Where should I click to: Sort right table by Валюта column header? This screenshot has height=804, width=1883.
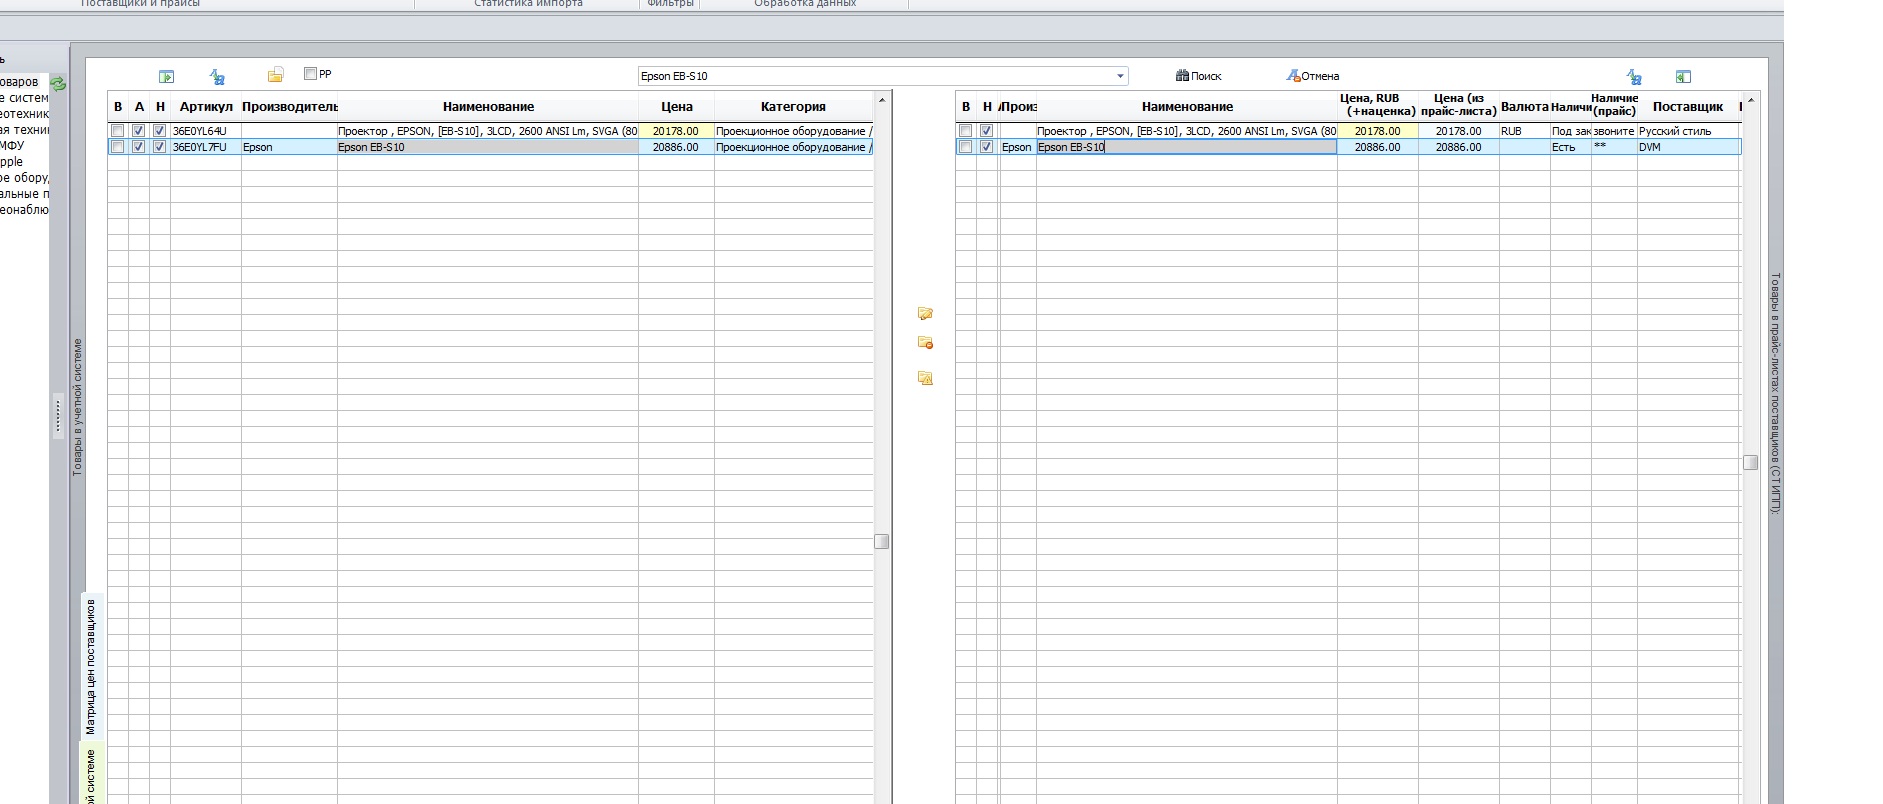1524,107
